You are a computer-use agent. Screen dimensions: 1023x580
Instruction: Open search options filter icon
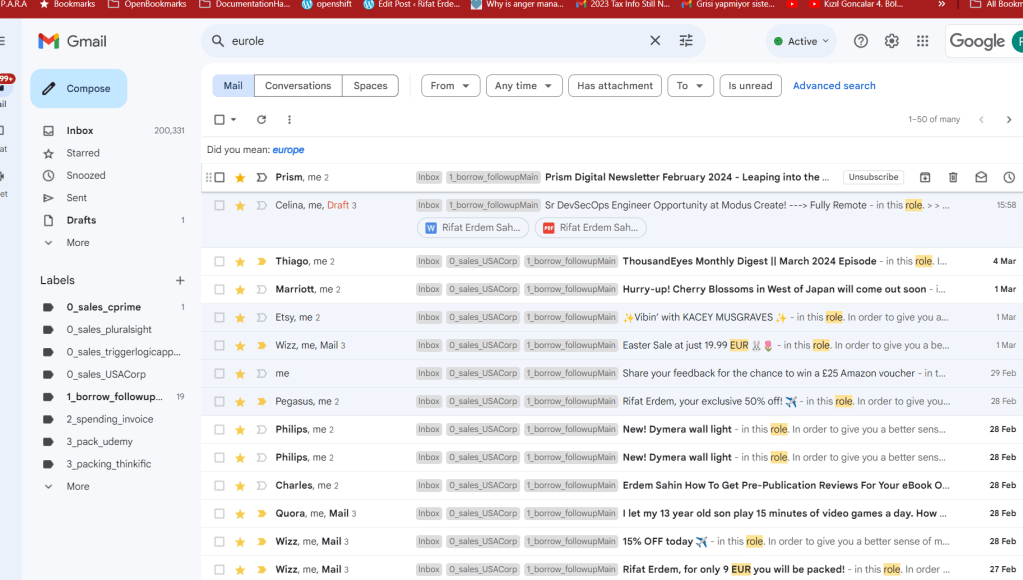pyautogui.click(x=686, y=40)
